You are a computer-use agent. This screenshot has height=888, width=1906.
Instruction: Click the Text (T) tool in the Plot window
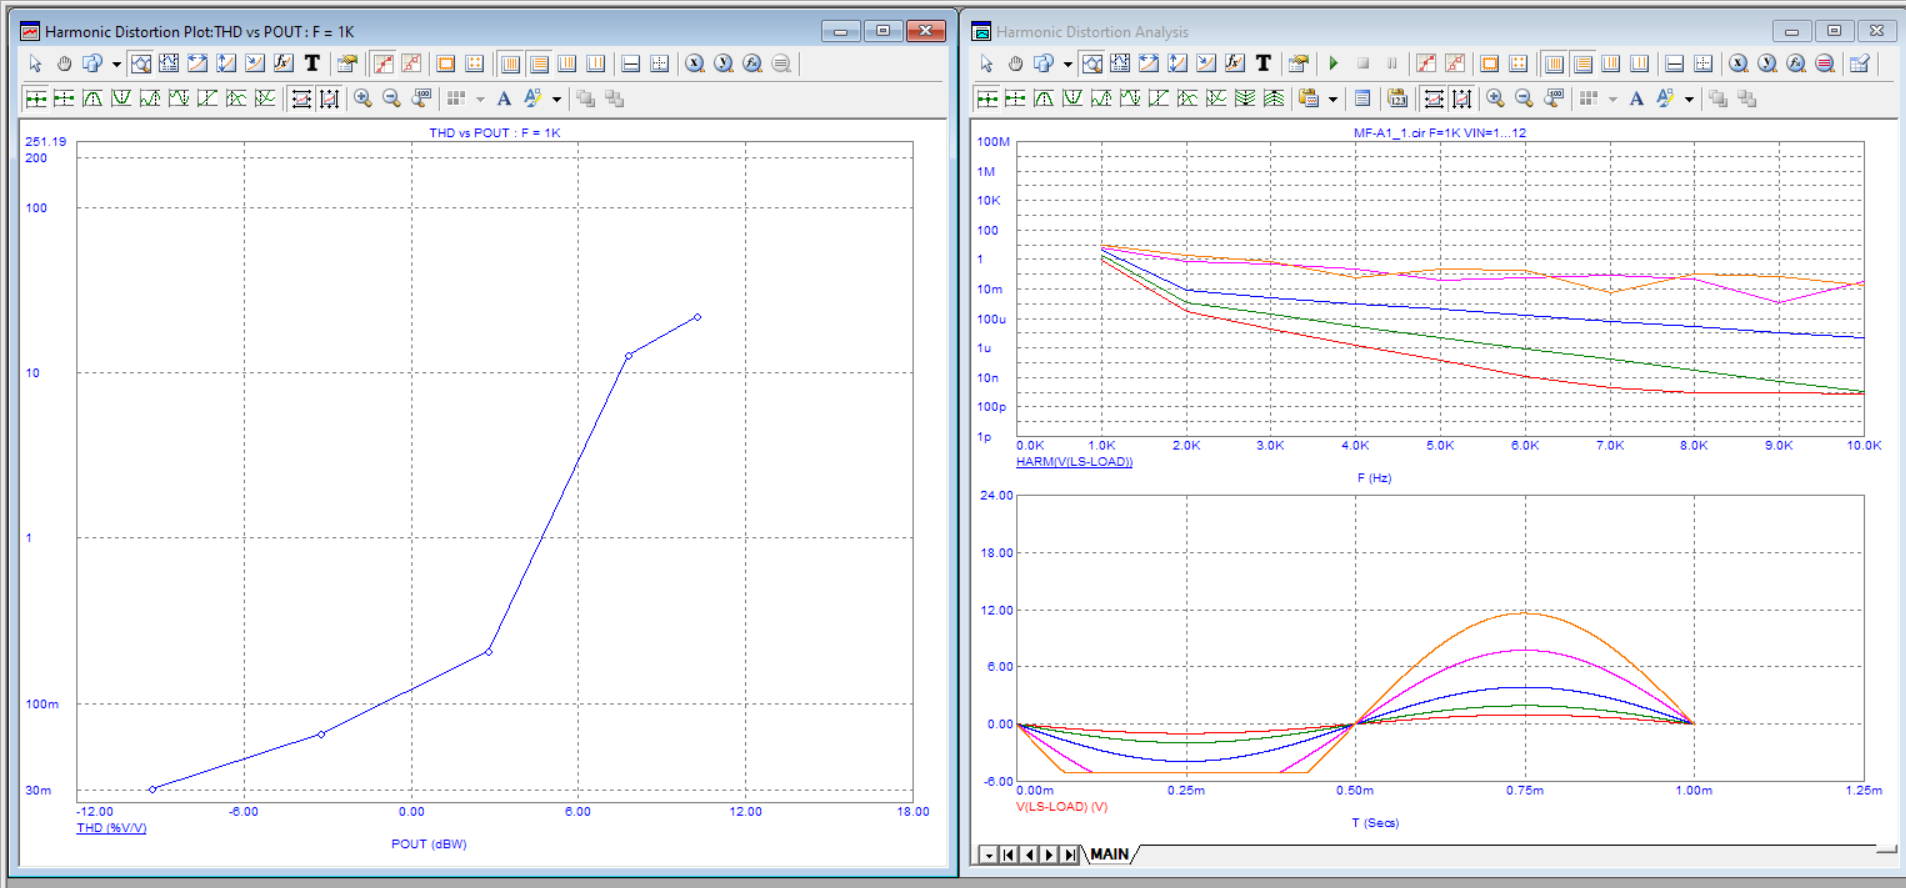tap(312, 64)
